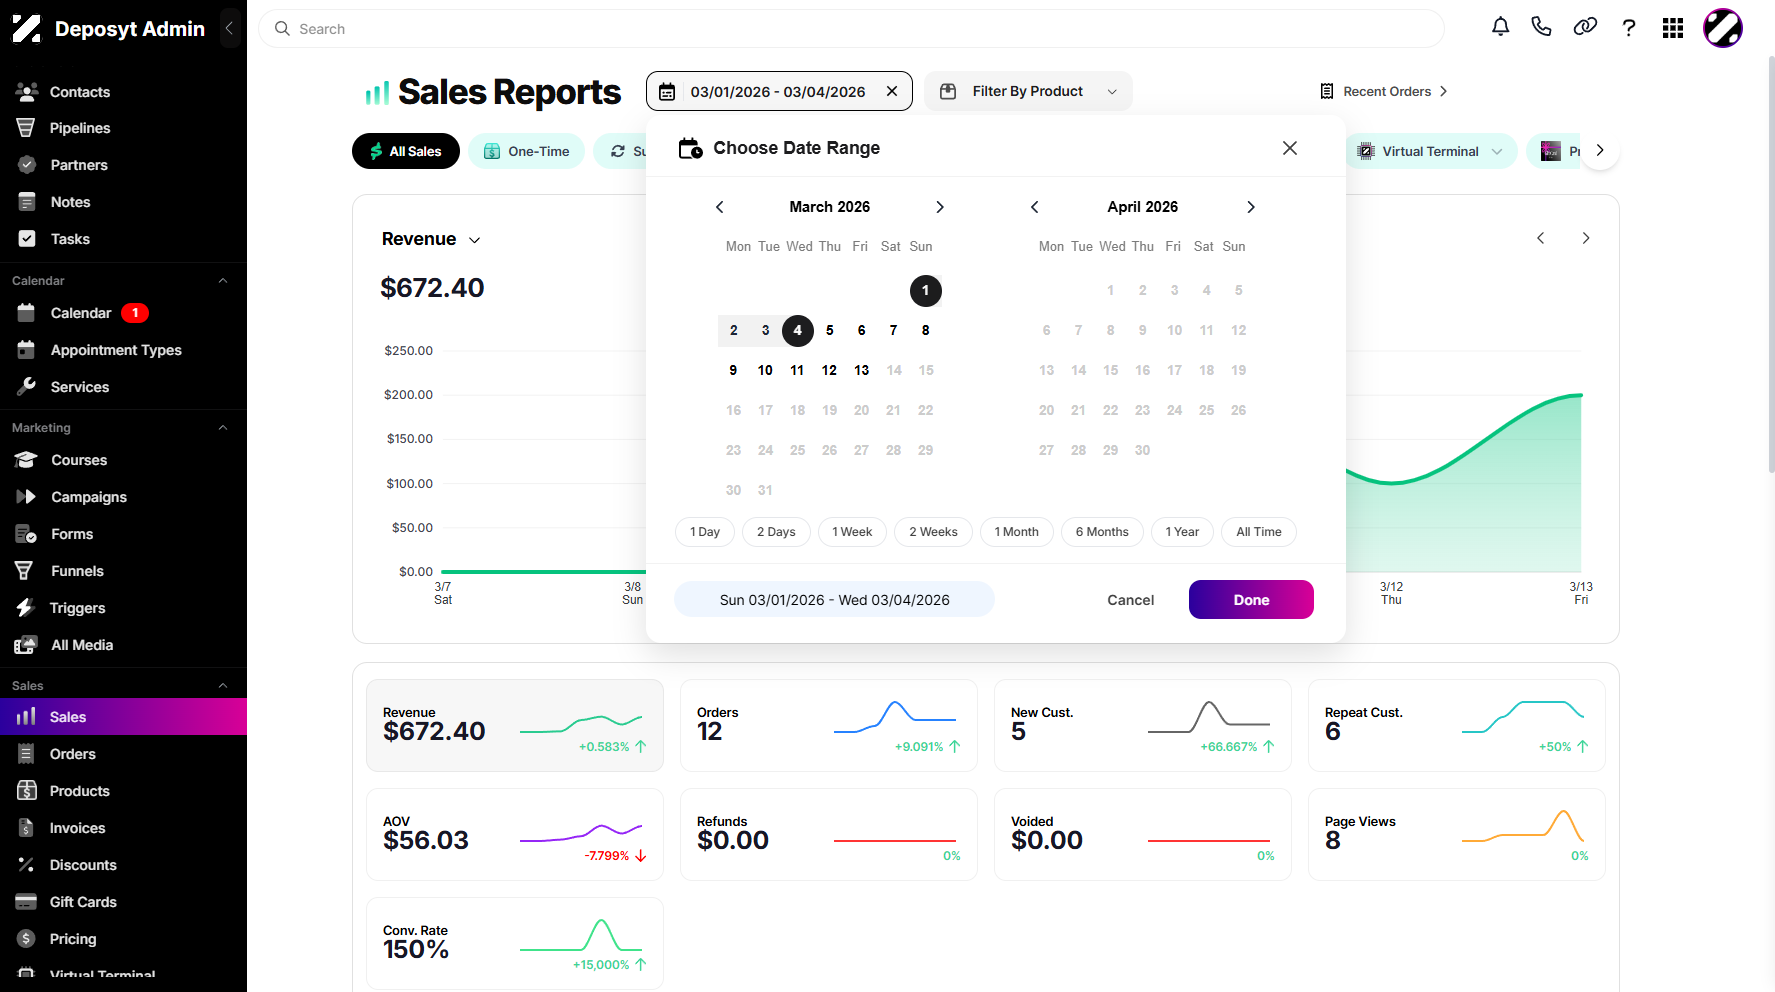Select the All Sales tab
Image resolution: width=1775 pixels, height=992 pixels.
[406, 151]
